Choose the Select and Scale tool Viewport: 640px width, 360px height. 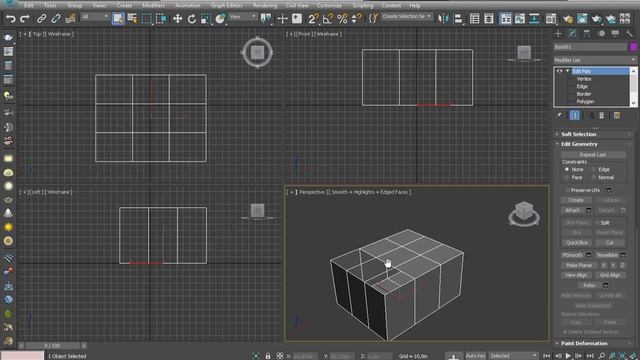click(x=206, y=19)
